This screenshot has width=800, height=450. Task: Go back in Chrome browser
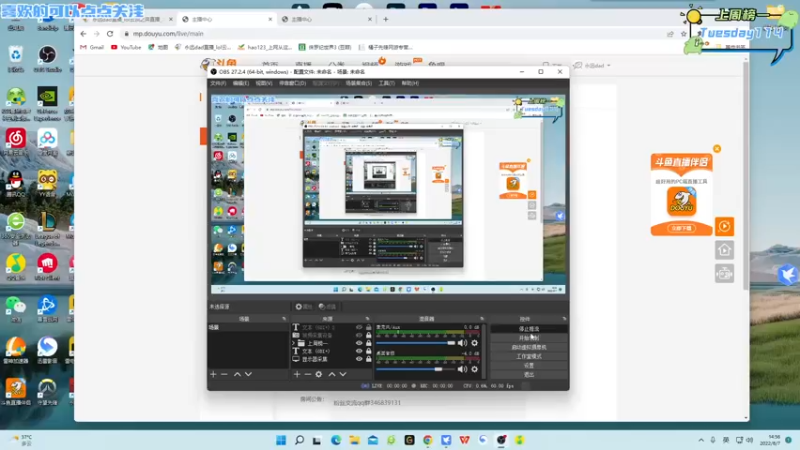(83, 34)
